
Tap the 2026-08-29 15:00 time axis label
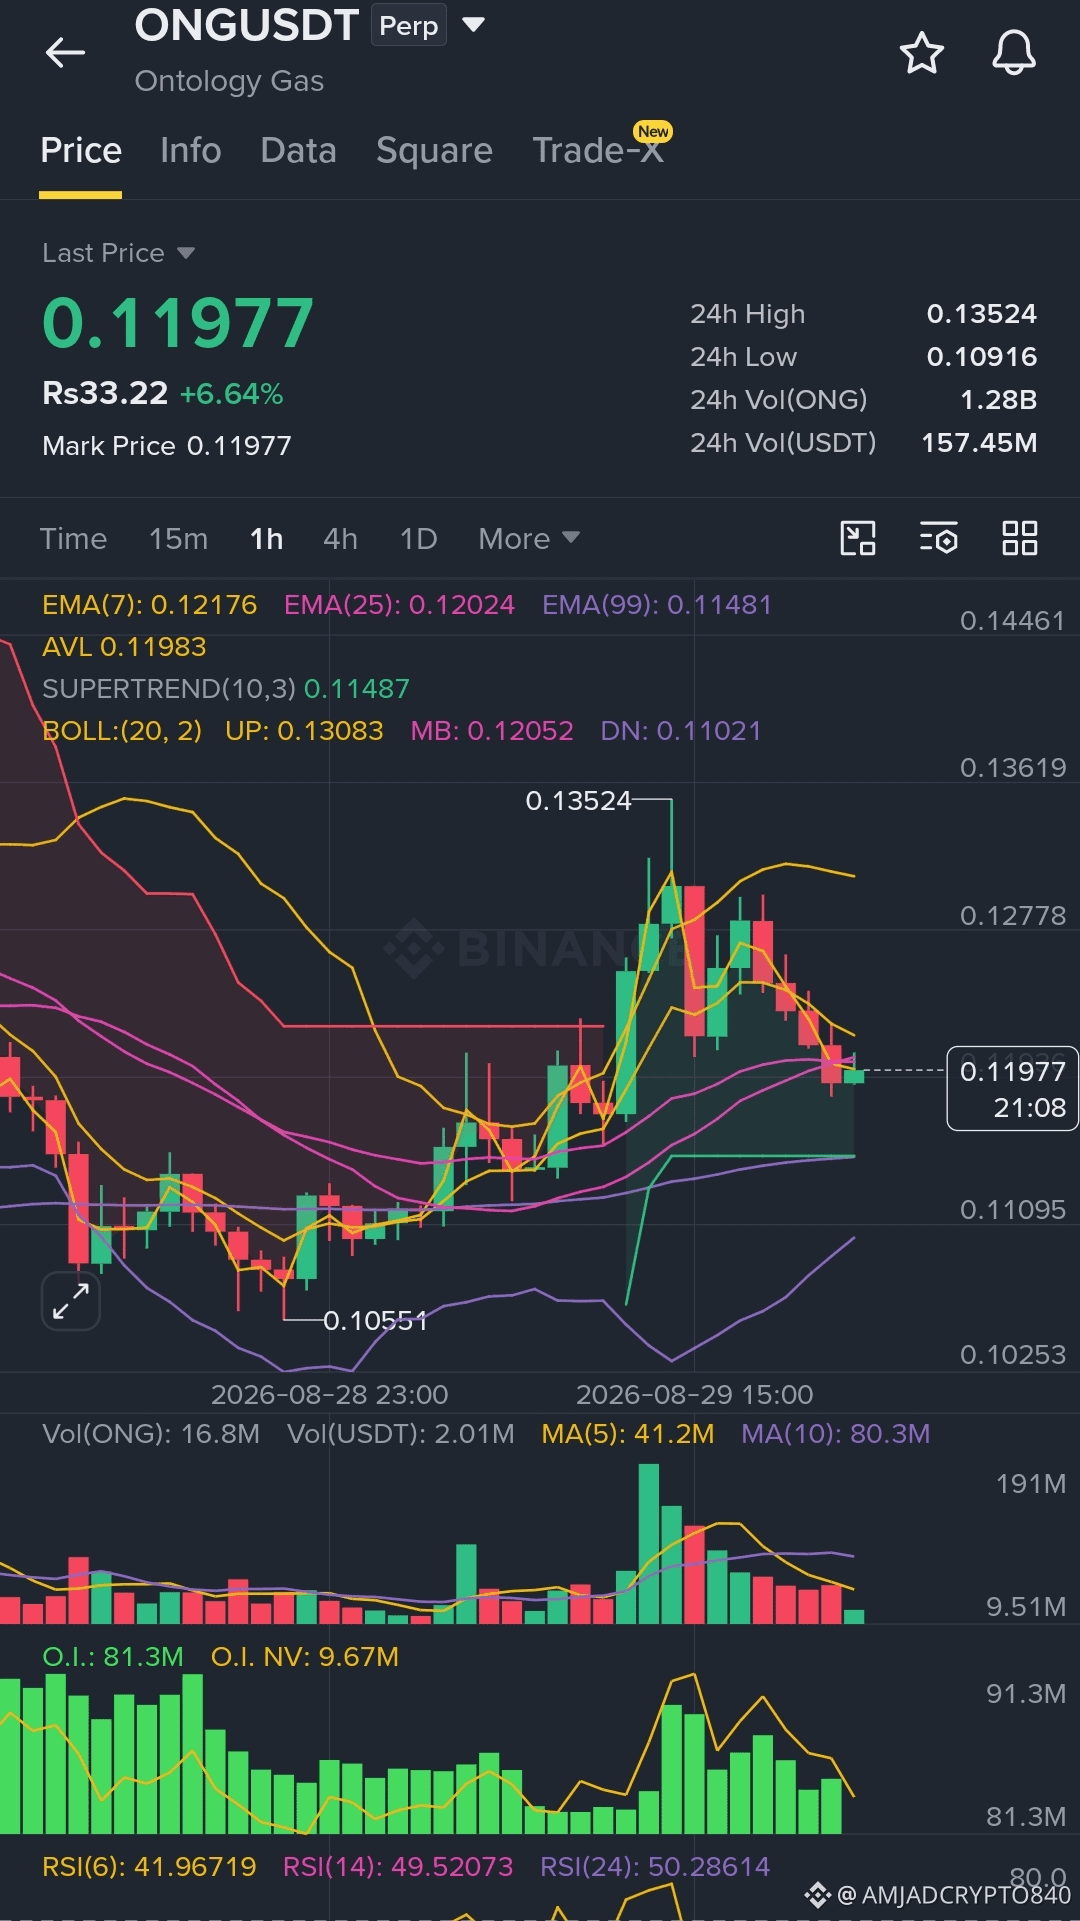tap(694, 1394)
